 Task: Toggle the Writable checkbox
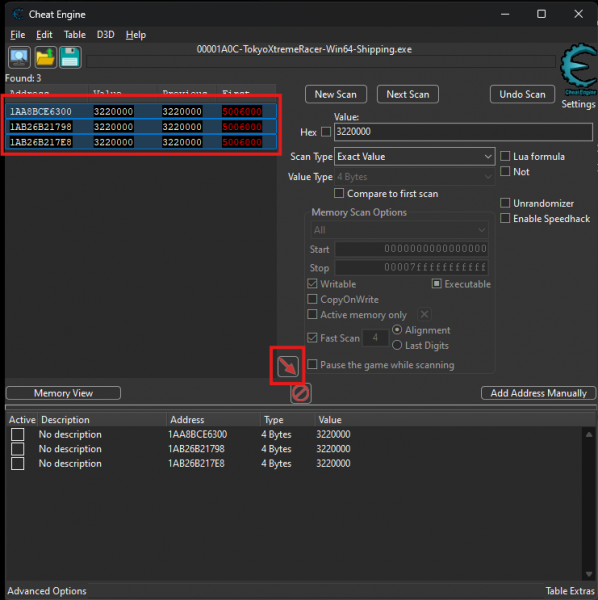pyautogui.click(x=312, y=284)
